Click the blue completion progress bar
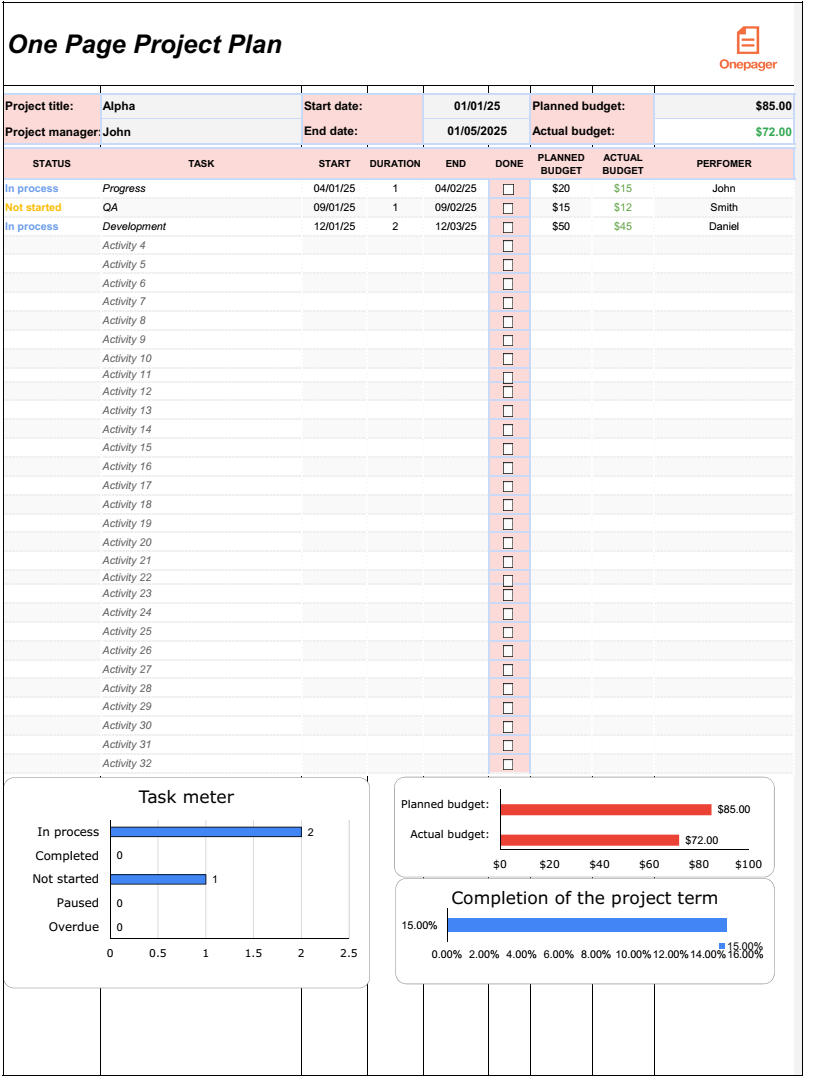This screenshot has width=813, height=1082. coord(587,925)
